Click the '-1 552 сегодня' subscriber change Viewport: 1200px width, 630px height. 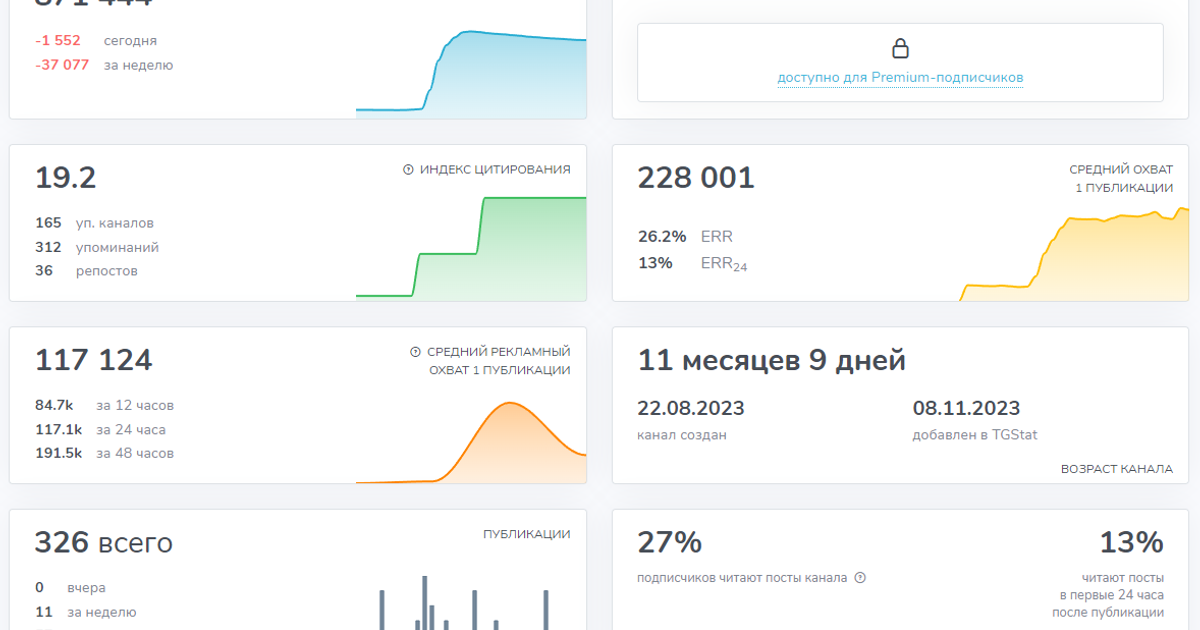96,41
